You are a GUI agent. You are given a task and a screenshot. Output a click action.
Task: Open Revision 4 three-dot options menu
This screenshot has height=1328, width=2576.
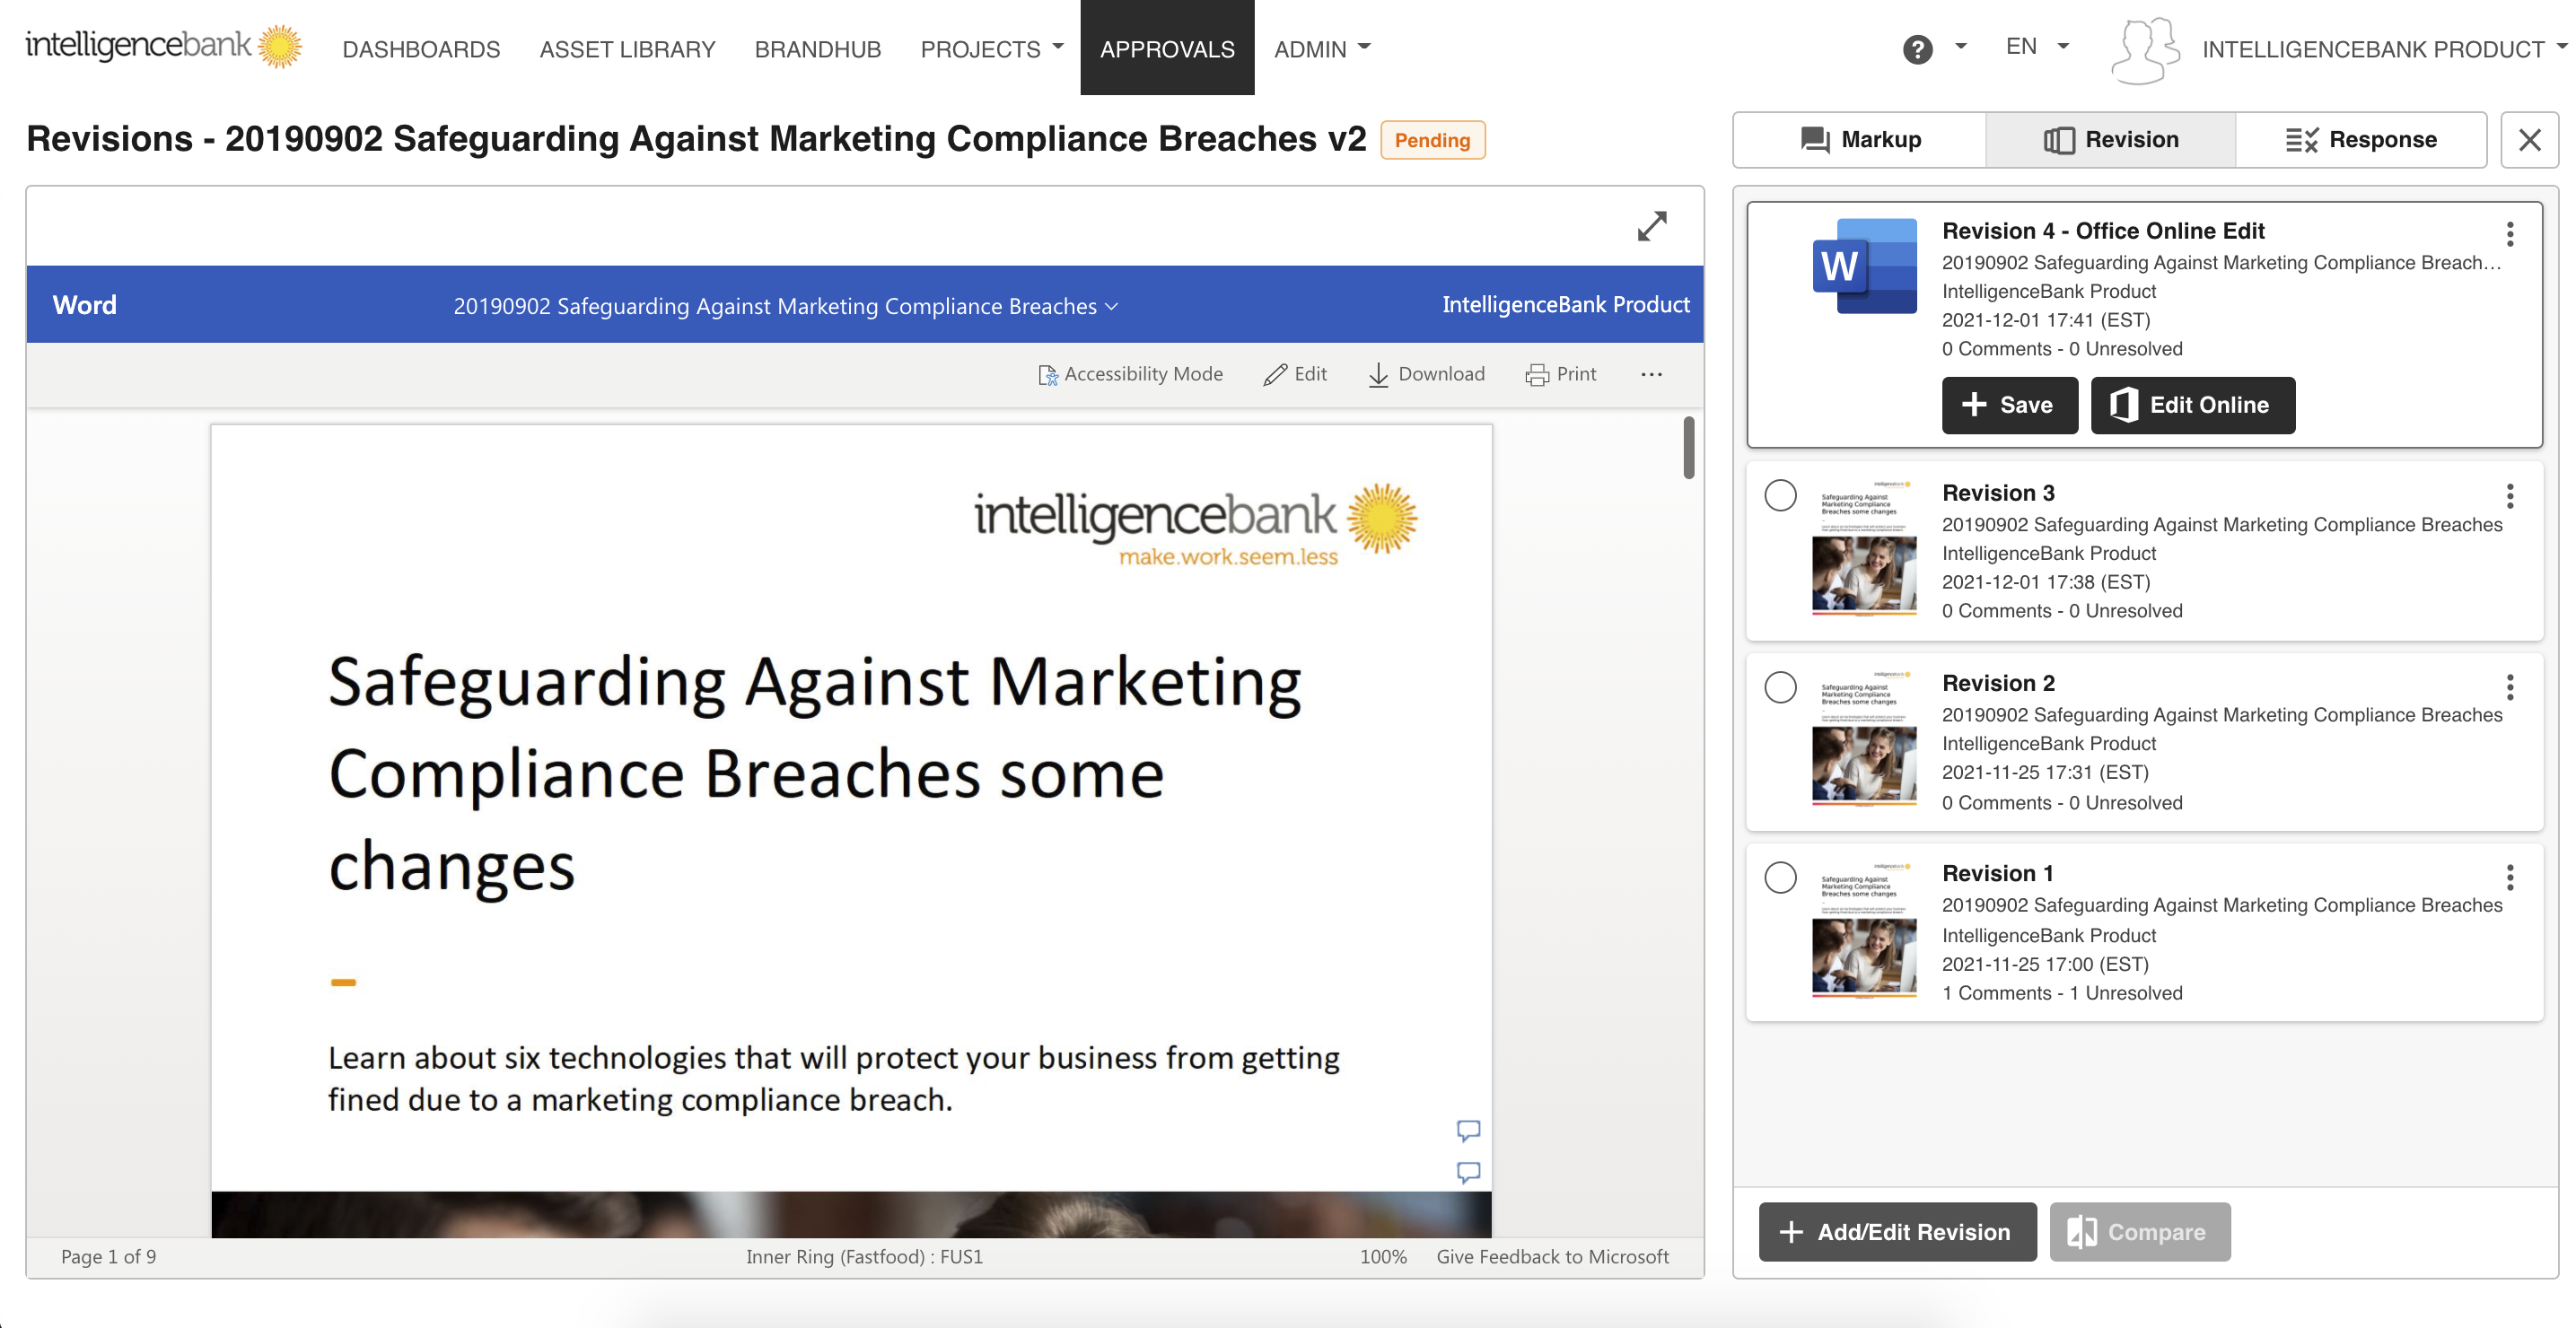coord(2509,234)
